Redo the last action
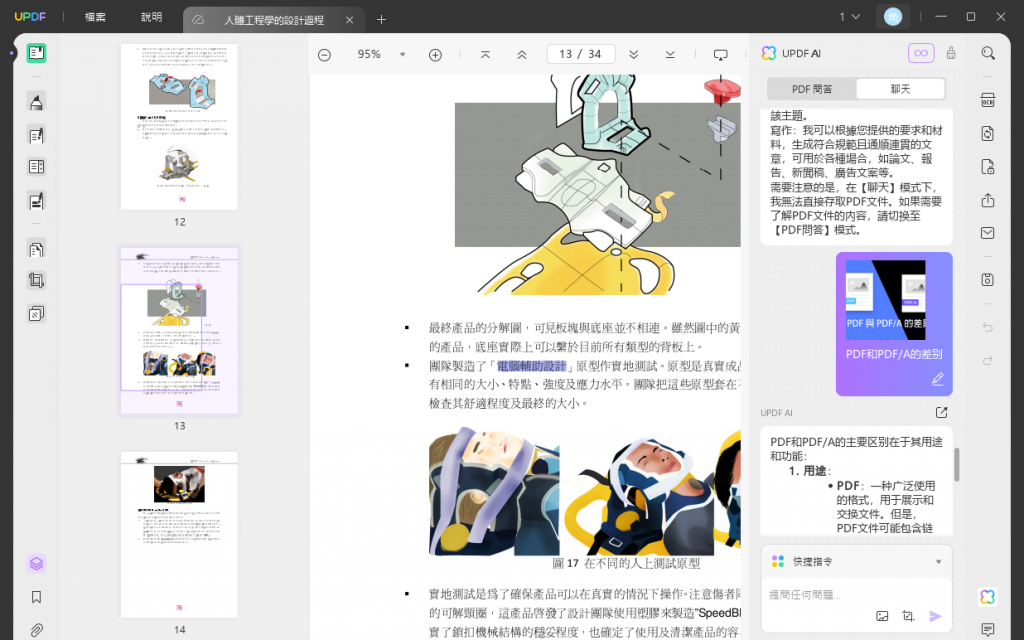The width and height of the screenshot is (1024, 640). pyautogui.click(x=988, y=360)
